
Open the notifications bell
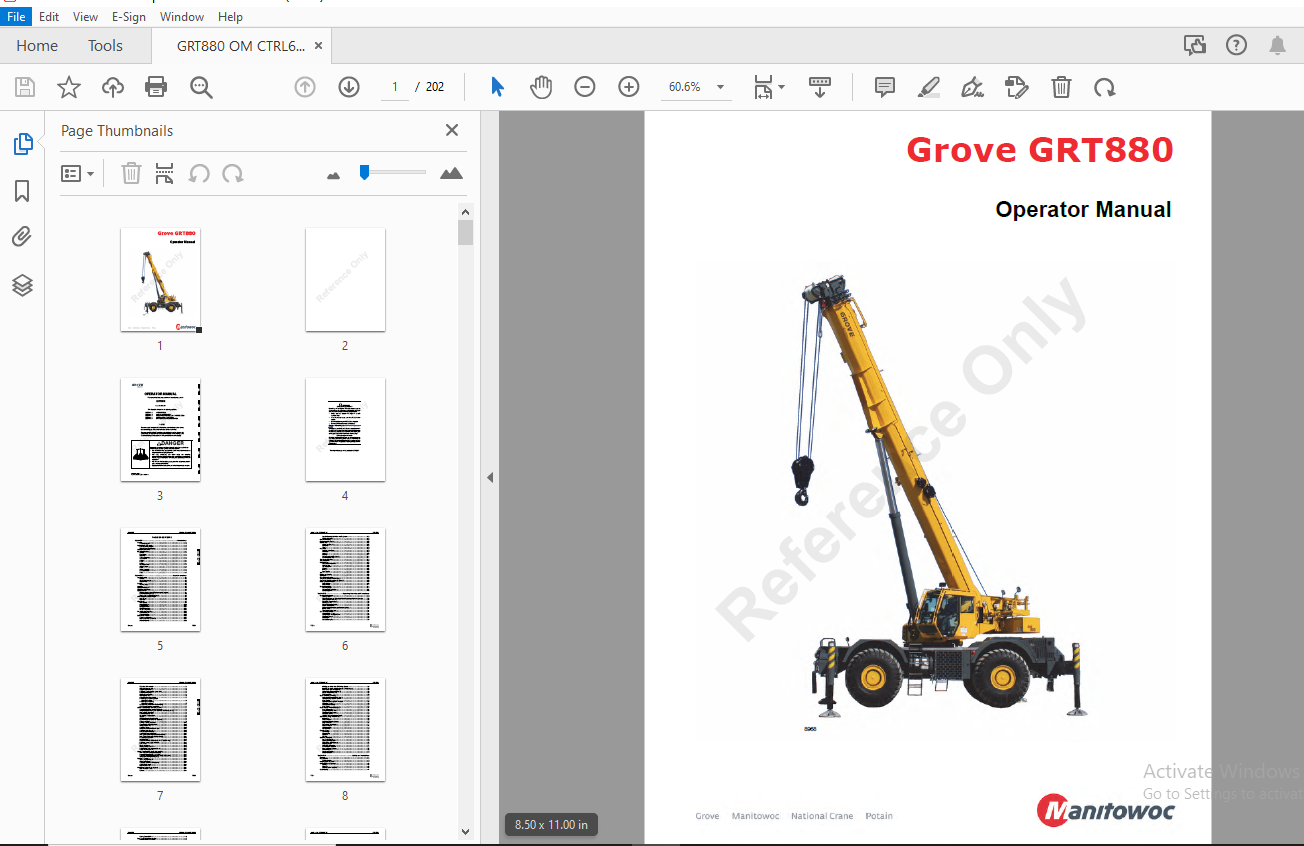[x=1277, y=45]
